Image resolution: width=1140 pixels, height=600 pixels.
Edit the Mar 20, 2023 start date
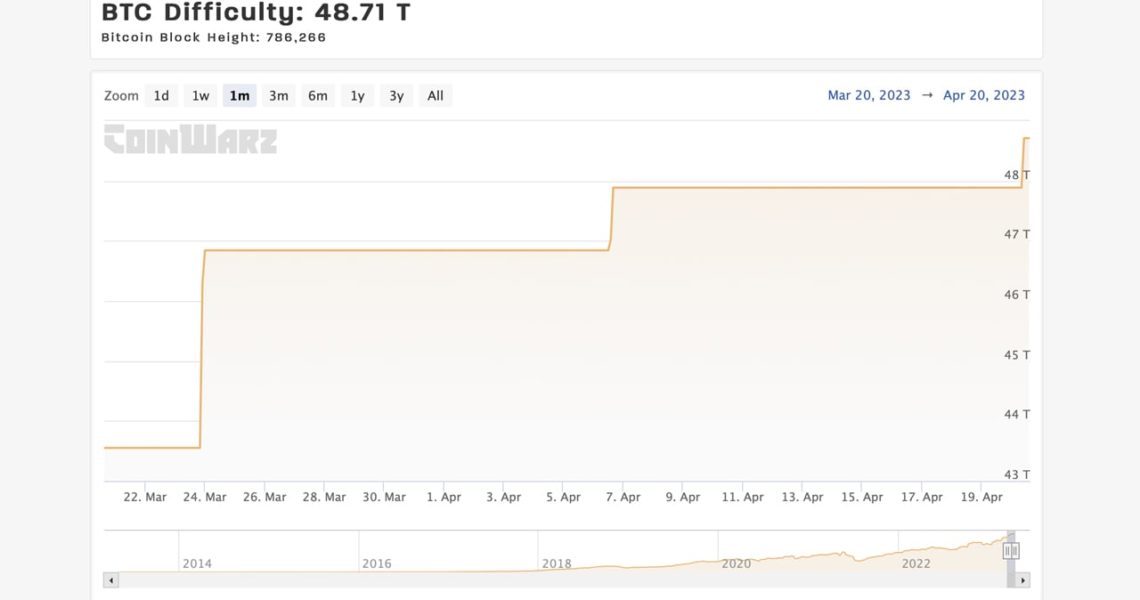click(x=868, y=96)
